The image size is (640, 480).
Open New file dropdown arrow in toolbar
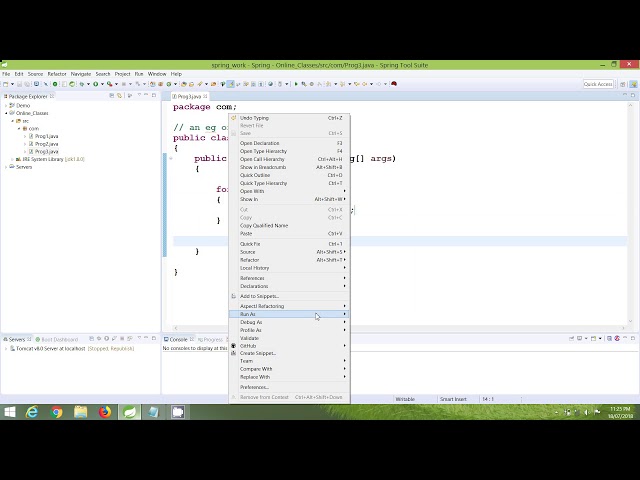pyautogui.click(x=12, y=84)
